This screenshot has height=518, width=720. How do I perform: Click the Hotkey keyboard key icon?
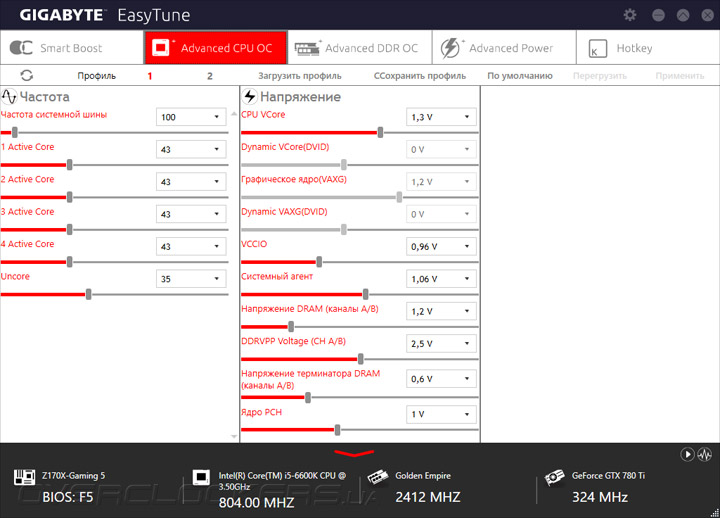pos(597,48)
